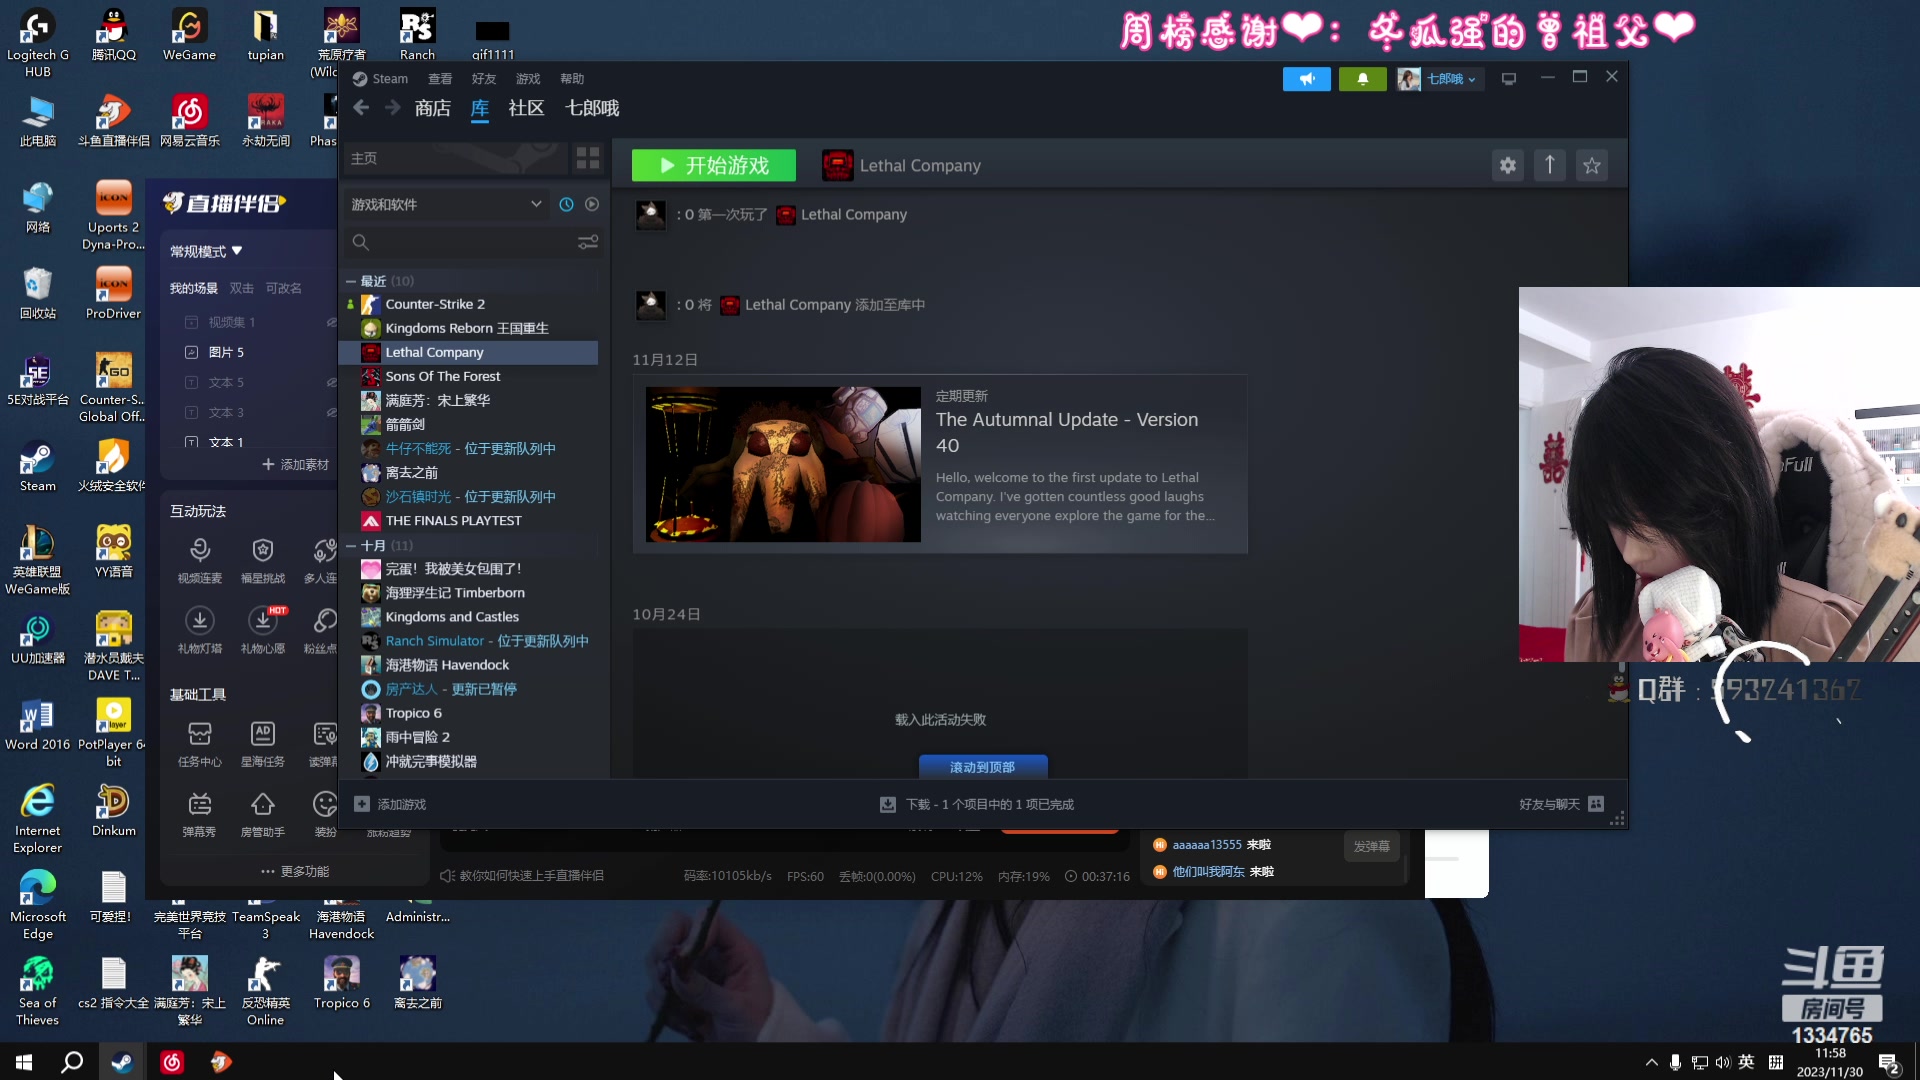Toggle visibility of 文本 3 source
The image size is (1920, 1080).
coord(331,412)
